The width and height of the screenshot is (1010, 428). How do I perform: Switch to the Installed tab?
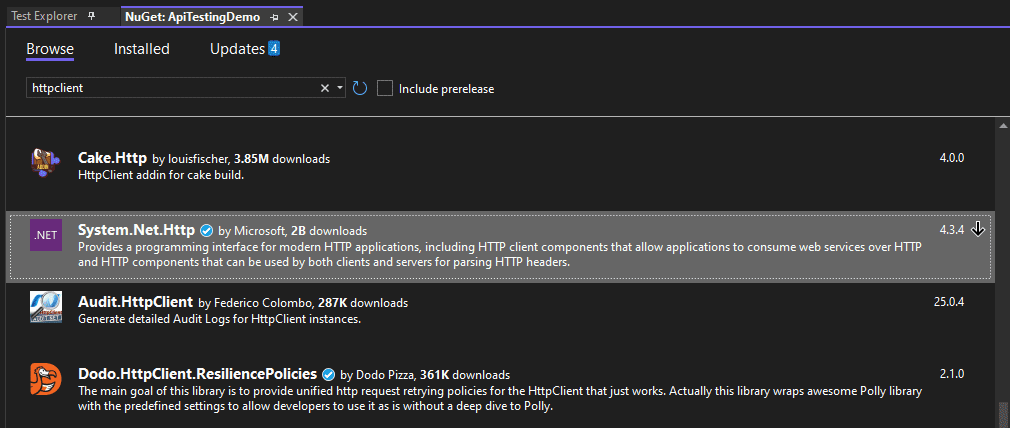(142, 49)
